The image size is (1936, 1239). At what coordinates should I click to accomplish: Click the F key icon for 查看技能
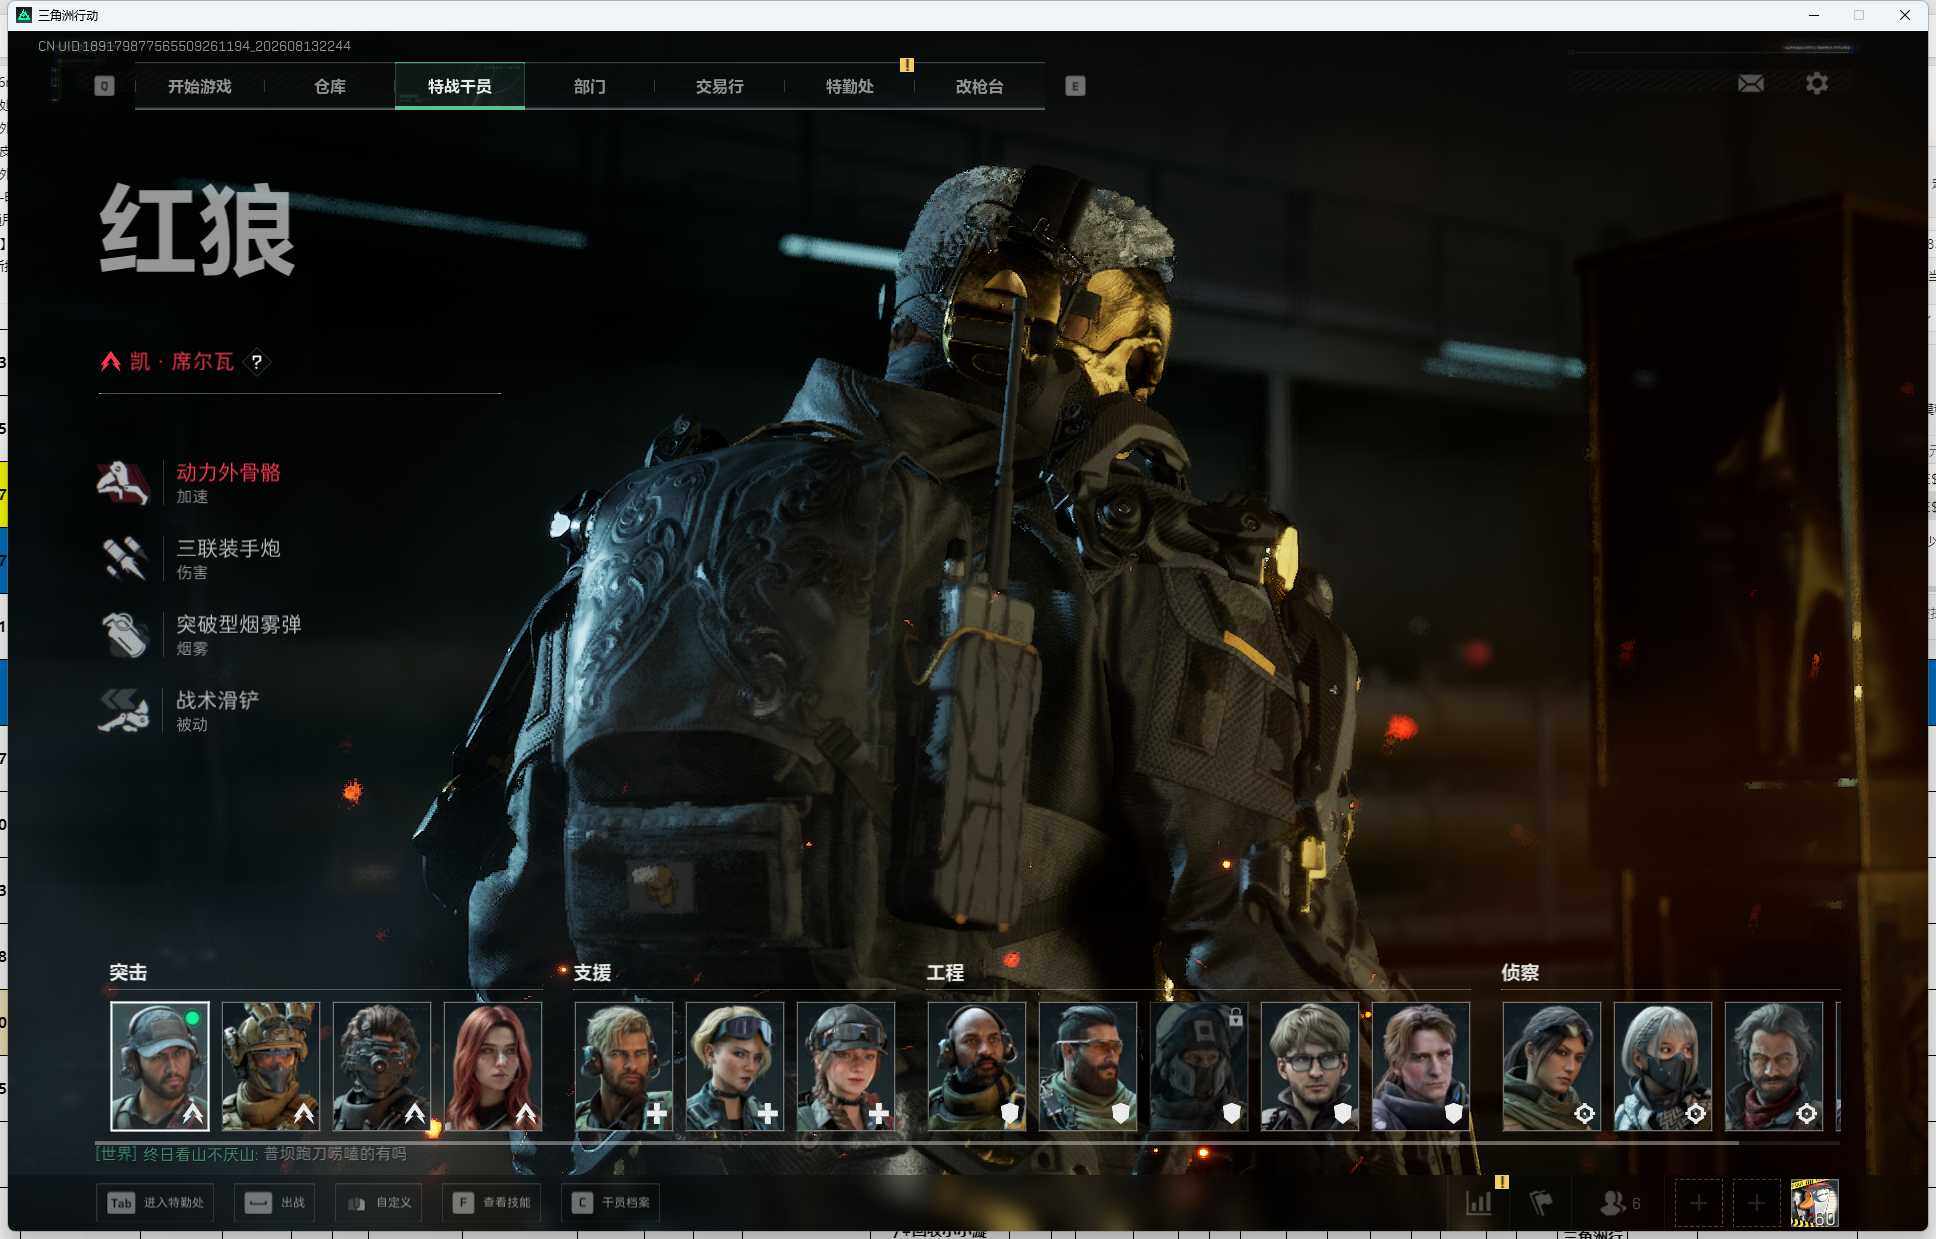pos(462,1202)
